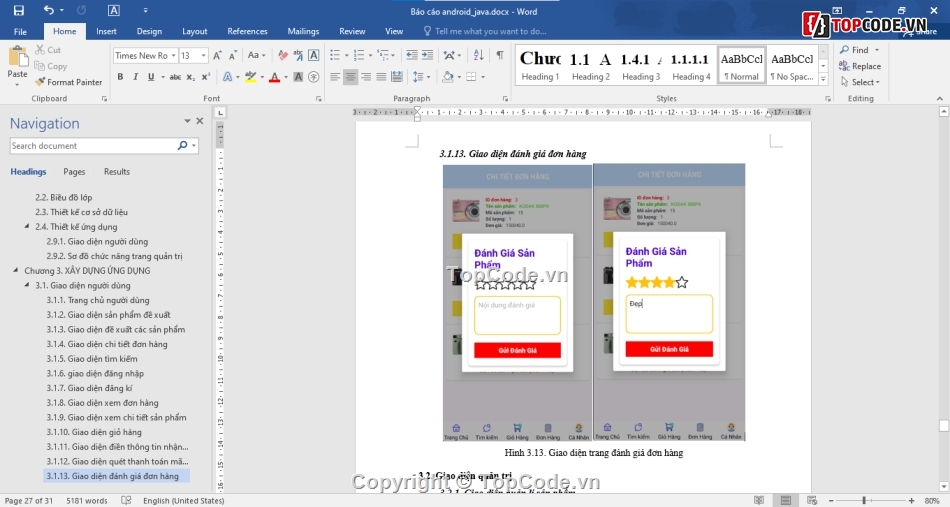Open the font size dropdown
The height and width of the screenshot is (507, 950).
204,56
